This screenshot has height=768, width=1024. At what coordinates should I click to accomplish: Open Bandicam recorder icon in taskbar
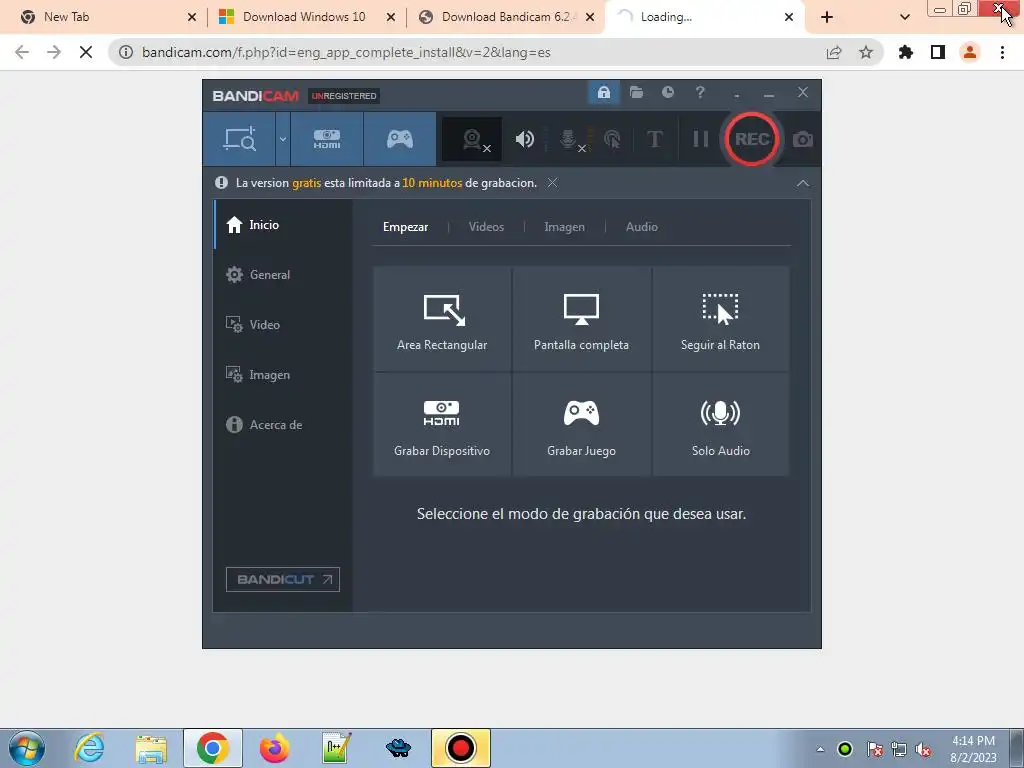(460, 748)
